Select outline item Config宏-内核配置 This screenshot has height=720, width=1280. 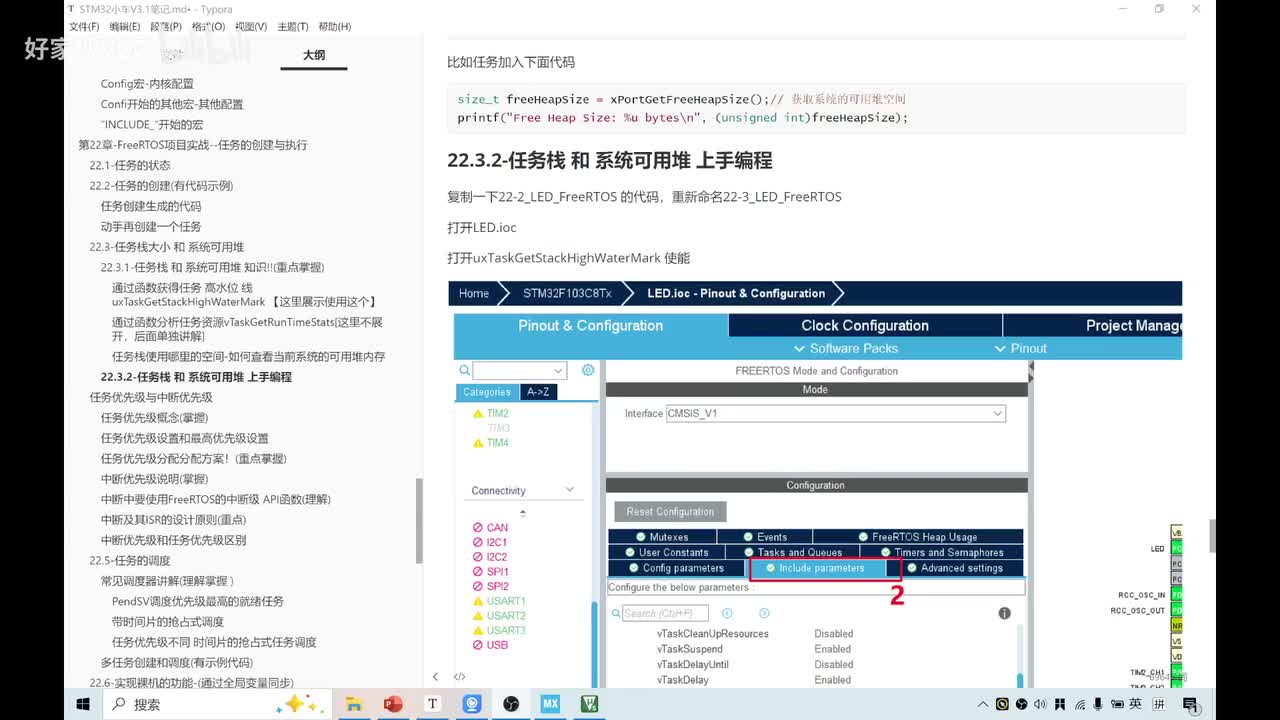[x=147, y=84]
